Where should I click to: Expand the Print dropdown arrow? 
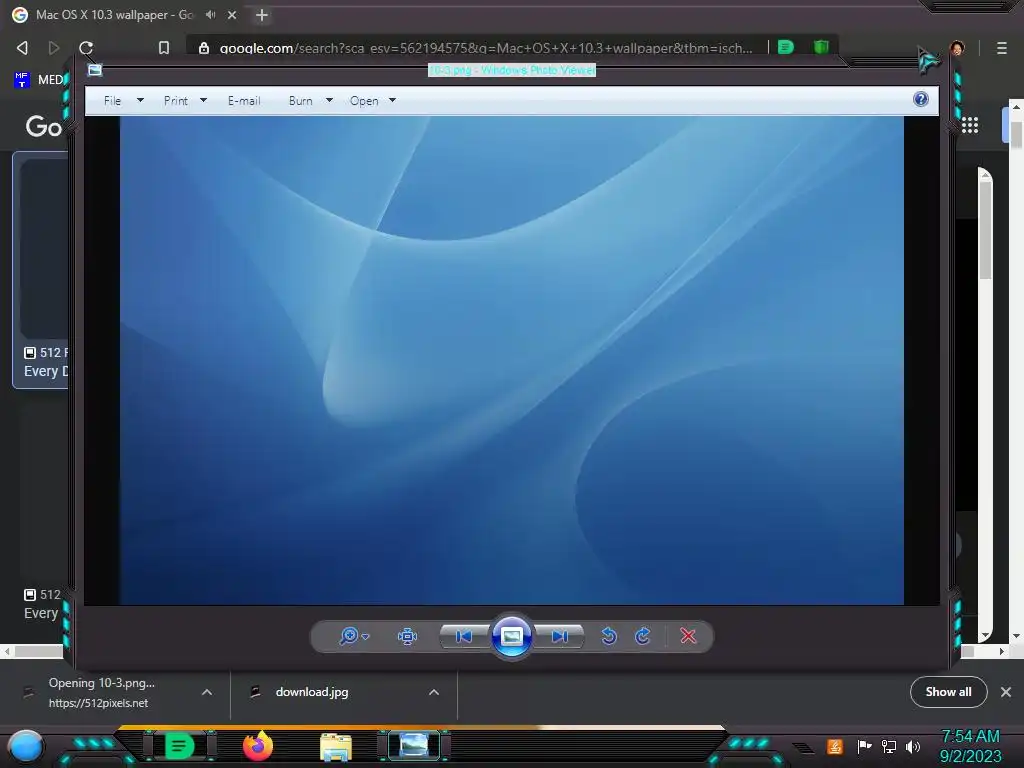click(x=203, y=101)
